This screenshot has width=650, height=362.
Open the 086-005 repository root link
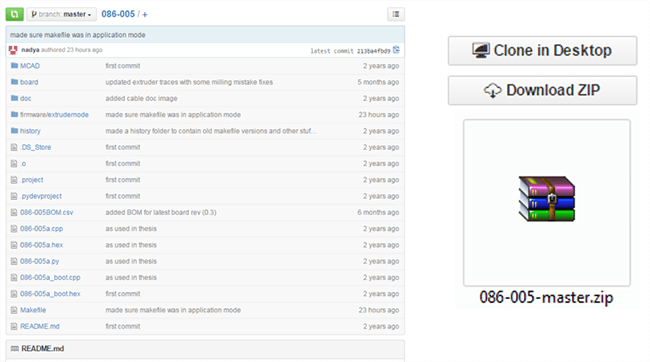click(118, 14)
